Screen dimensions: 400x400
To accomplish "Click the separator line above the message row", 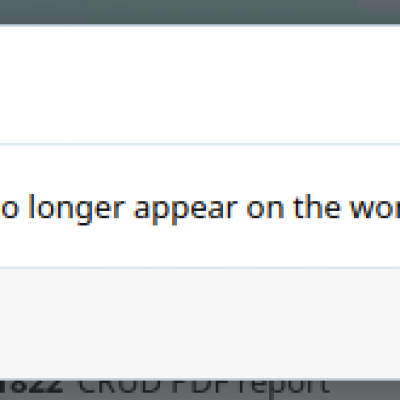I will [x=200, y=144].
